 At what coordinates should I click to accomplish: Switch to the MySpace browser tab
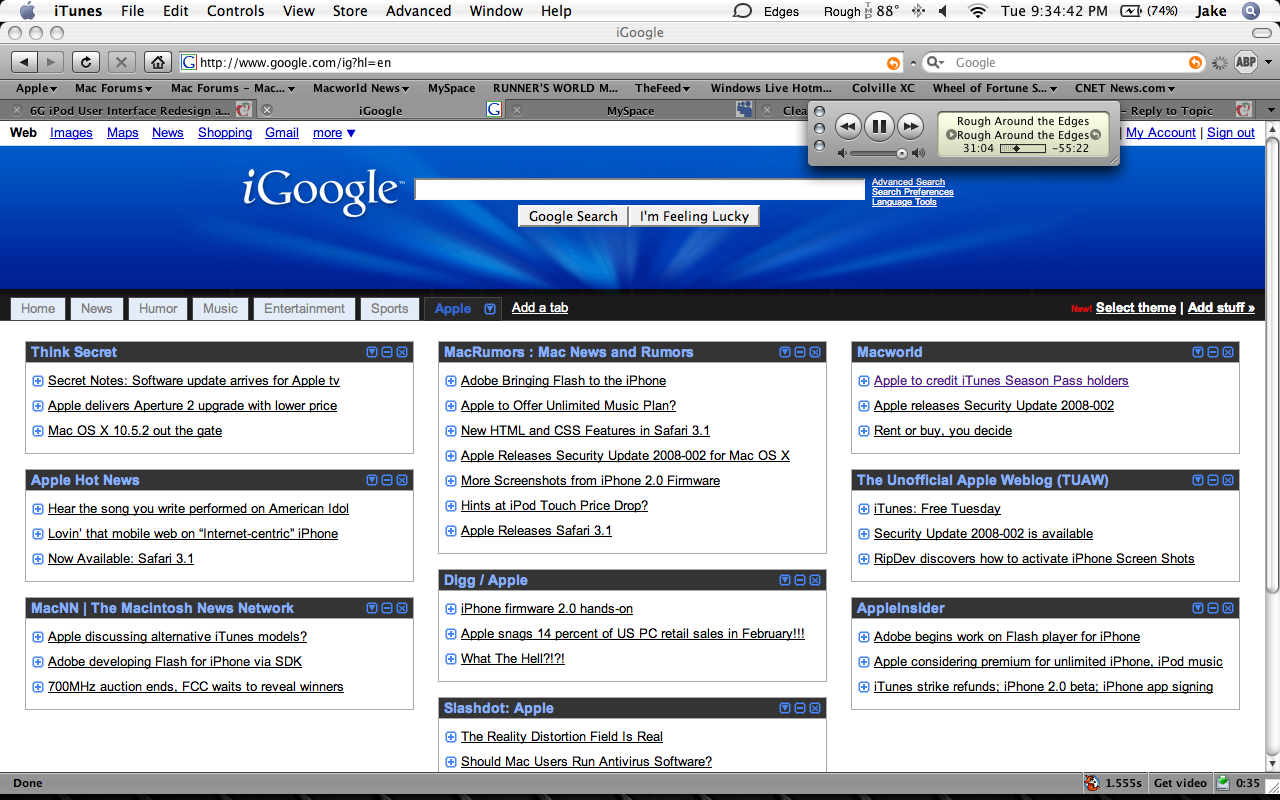tap(631, 110)
